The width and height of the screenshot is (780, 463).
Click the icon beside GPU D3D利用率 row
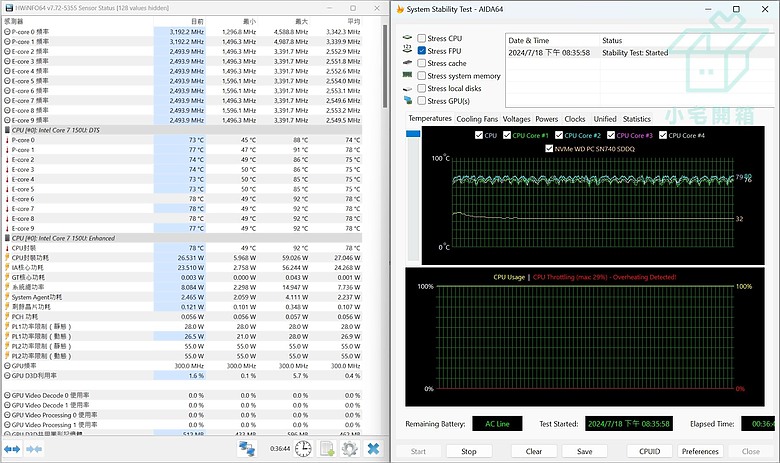click(7, 375)
